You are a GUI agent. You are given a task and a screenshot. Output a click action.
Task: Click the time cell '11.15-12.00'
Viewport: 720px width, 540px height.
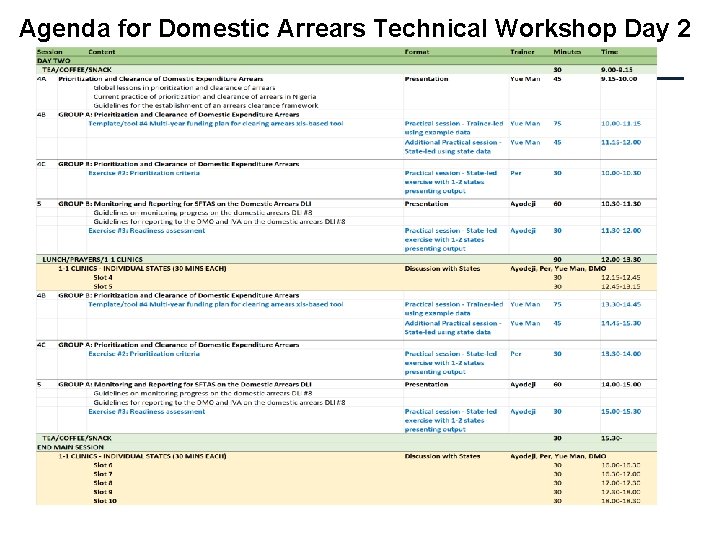point(621,142)
